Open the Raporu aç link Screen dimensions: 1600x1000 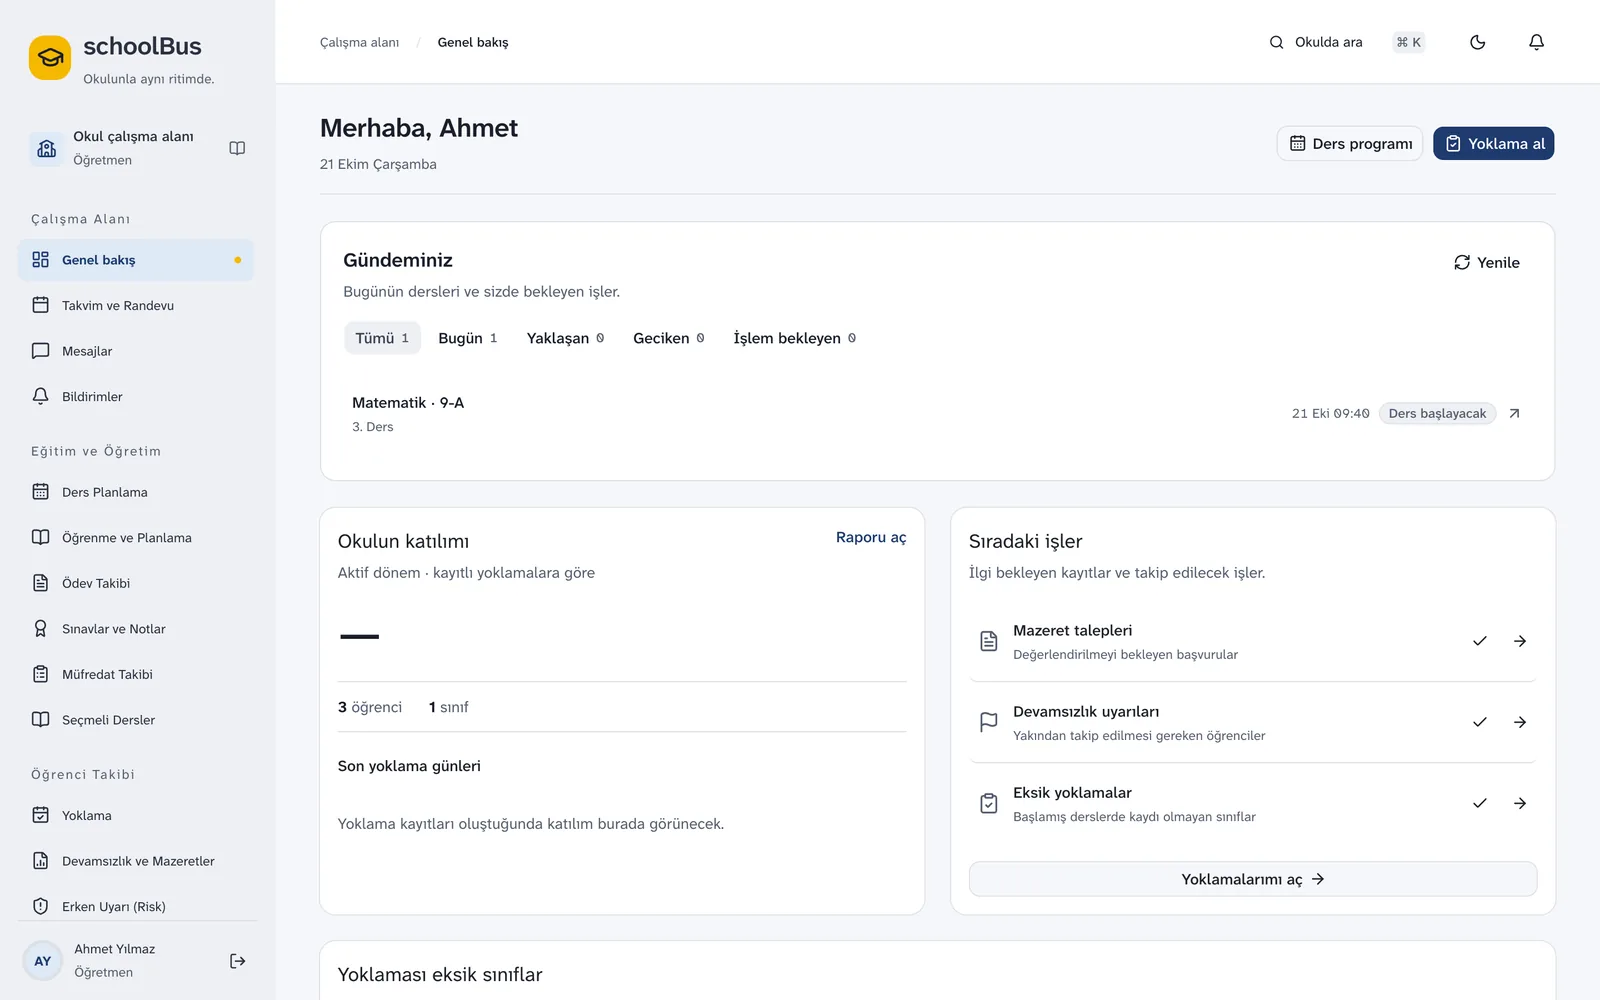click(x=870, y=537)
